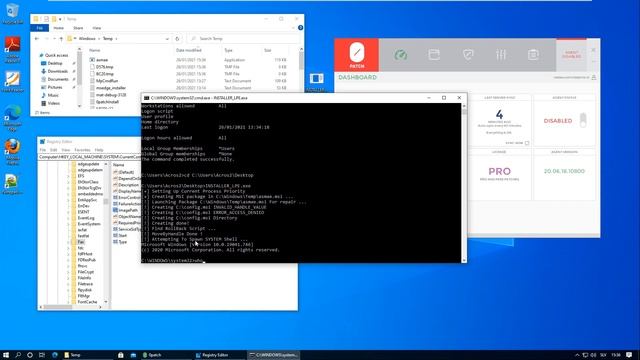640x360 pixels.
Task: Open the log calendar icon in 0patch
Action: (x=533, y=55)
